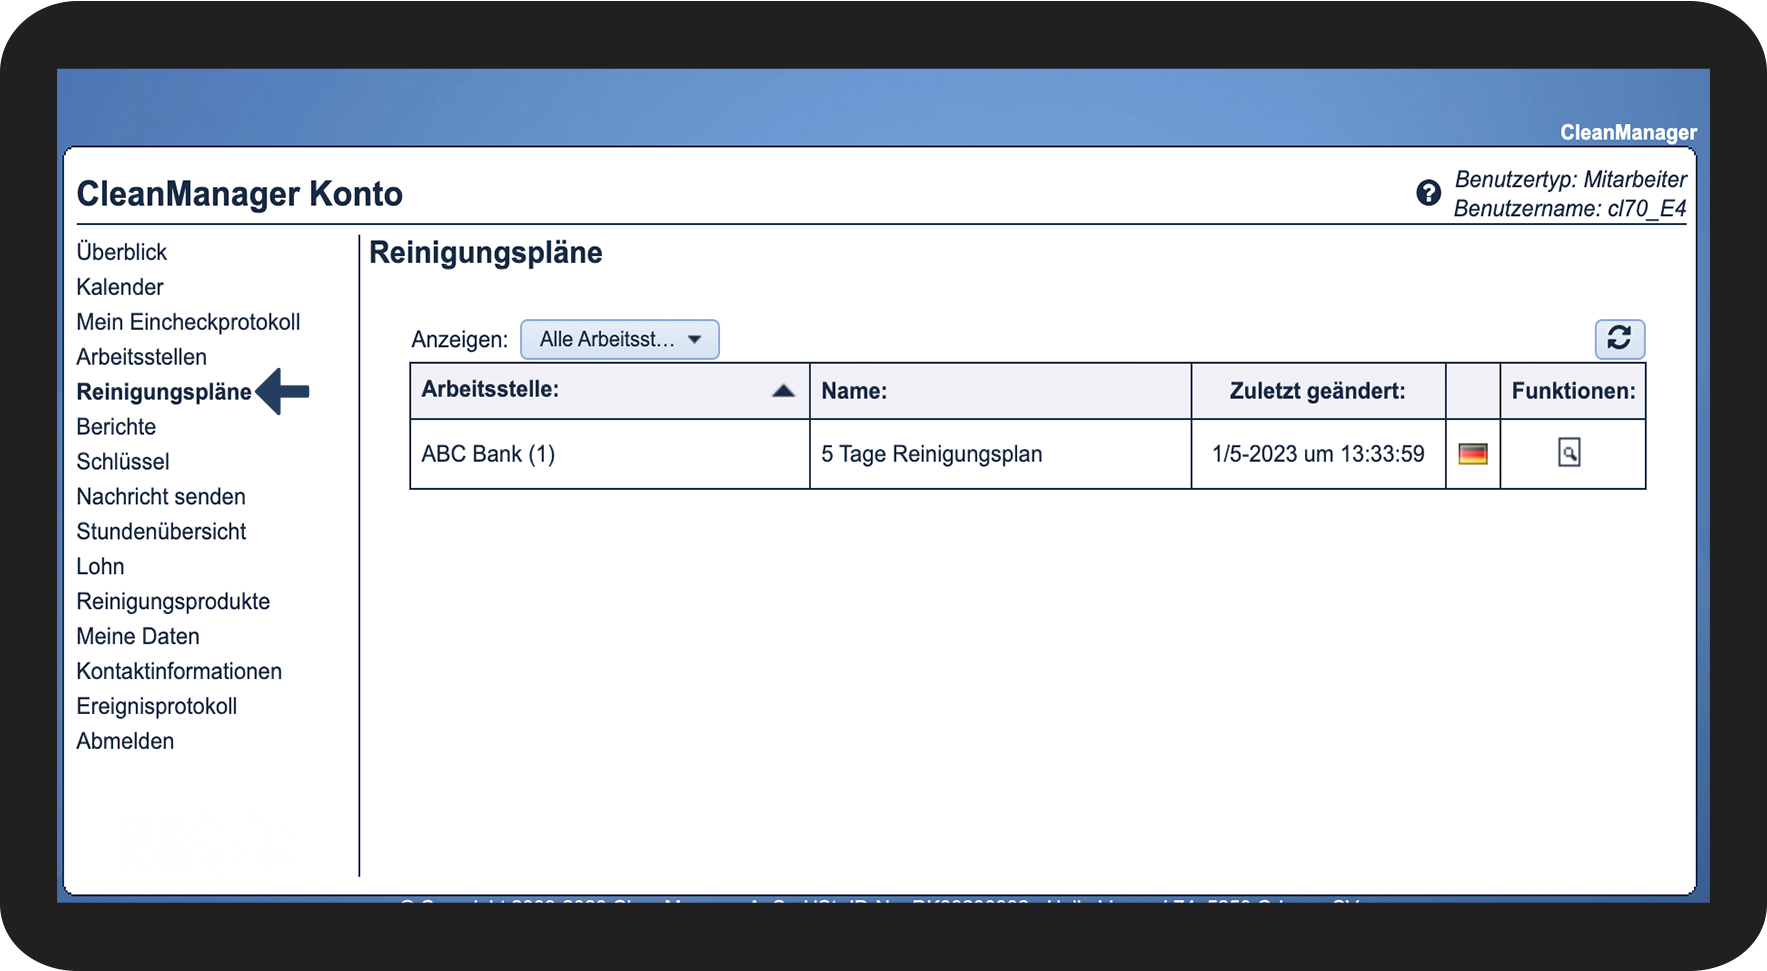Go to Schlüssel in the side menu
Screen dimensions: 1767x971
pyautogui.click(x=123, y=462)
